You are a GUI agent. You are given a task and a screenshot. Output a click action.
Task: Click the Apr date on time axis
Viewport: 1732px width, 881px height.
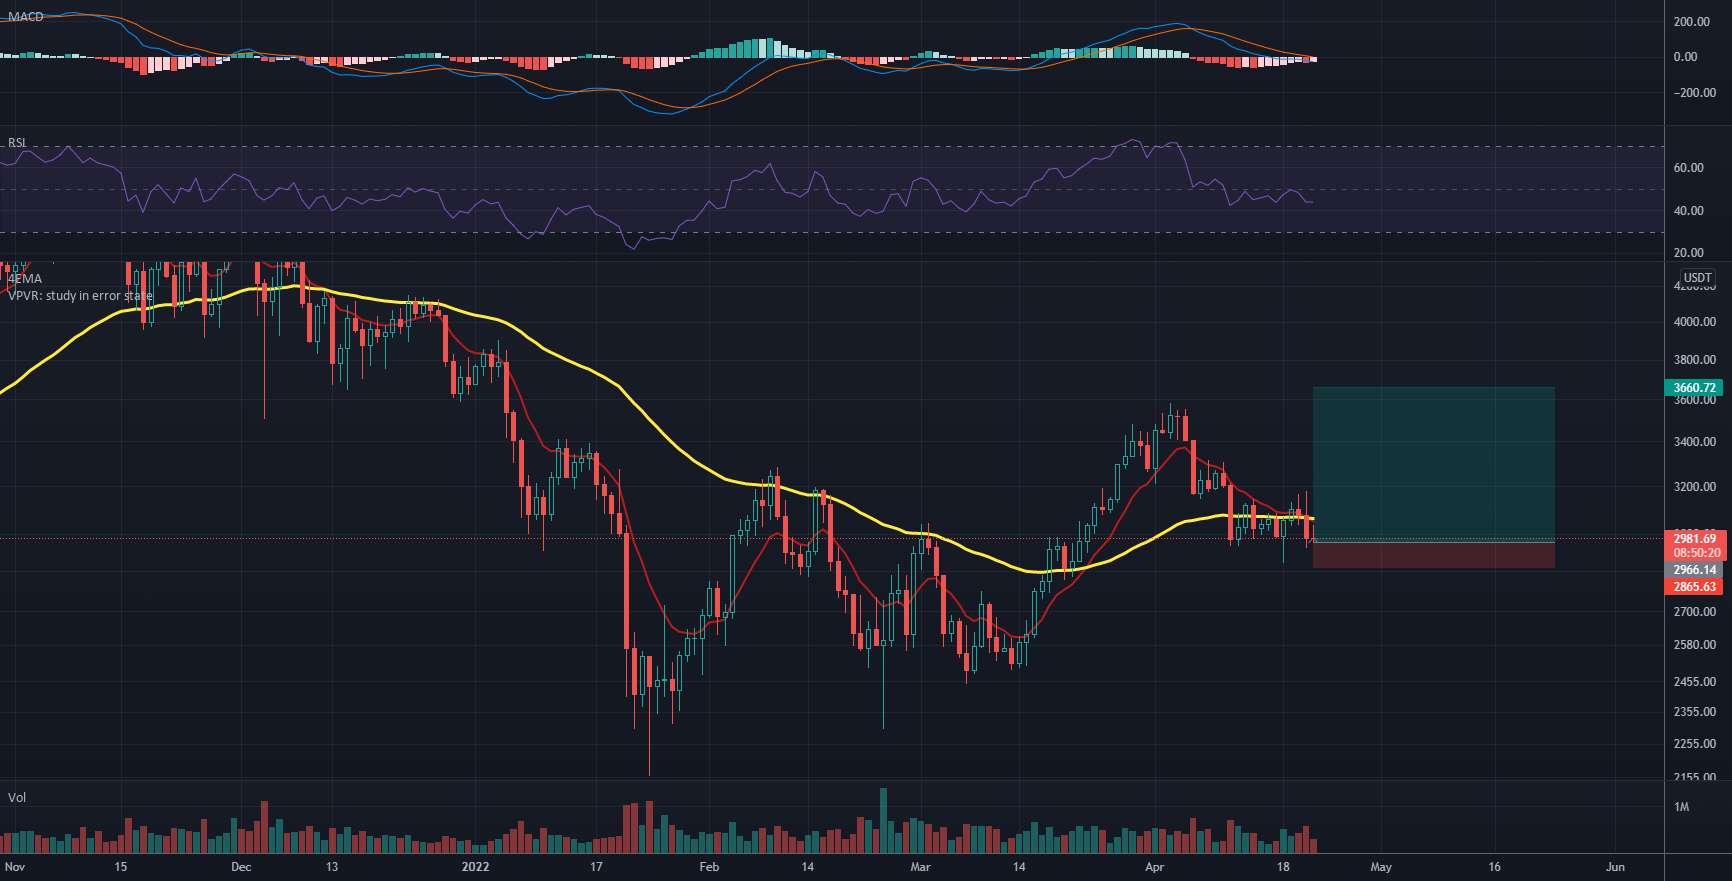pyautogui.click(x=1155, y=867)
